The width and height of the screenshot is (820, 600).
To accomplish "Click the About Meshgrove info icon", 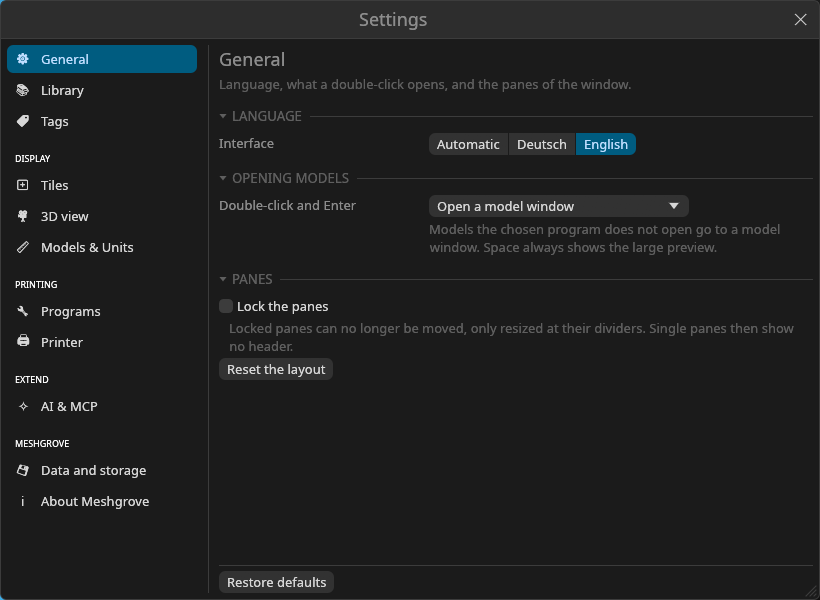I will tap(22, 501).
